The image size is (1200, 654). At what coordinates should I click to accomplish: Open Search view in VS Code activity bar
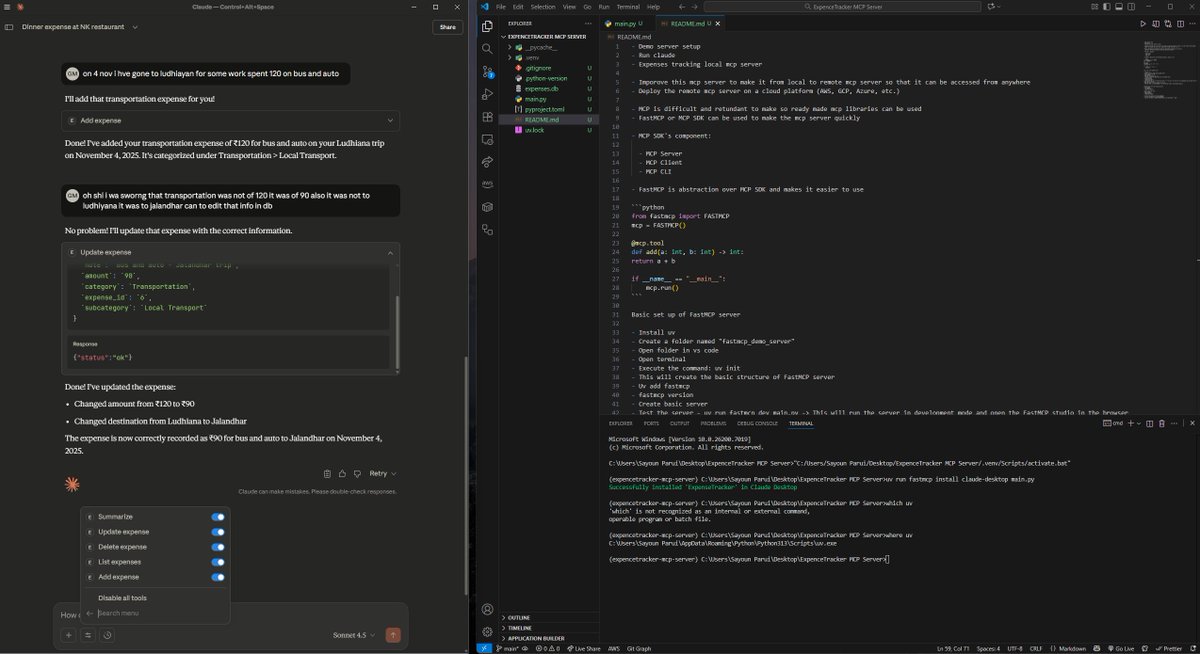coord(487,48)
